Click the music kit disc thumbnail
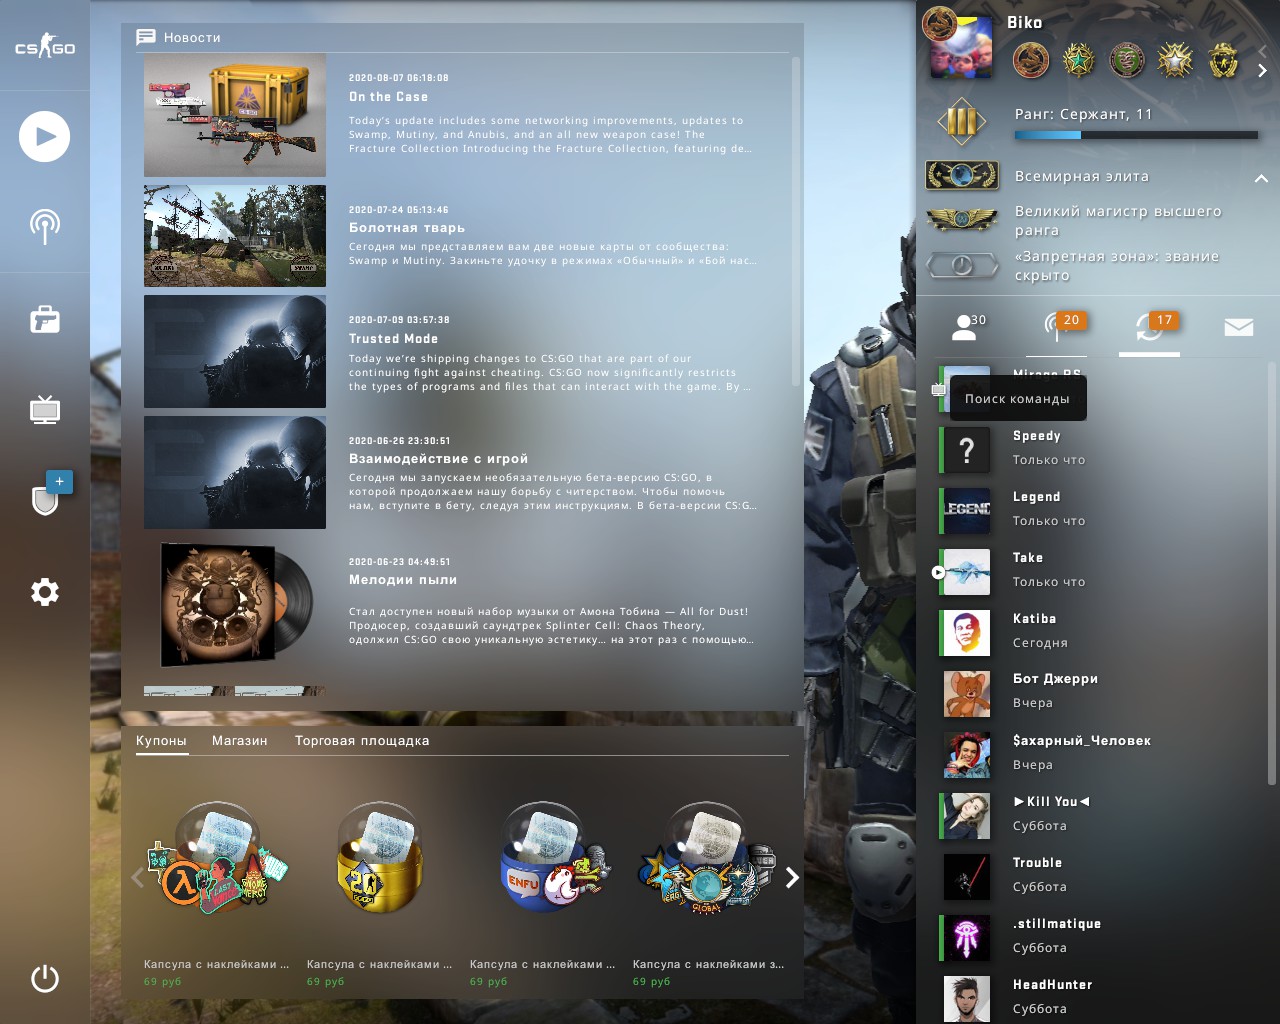This screenshot has width=1280, height=1024. coord(235,603)
